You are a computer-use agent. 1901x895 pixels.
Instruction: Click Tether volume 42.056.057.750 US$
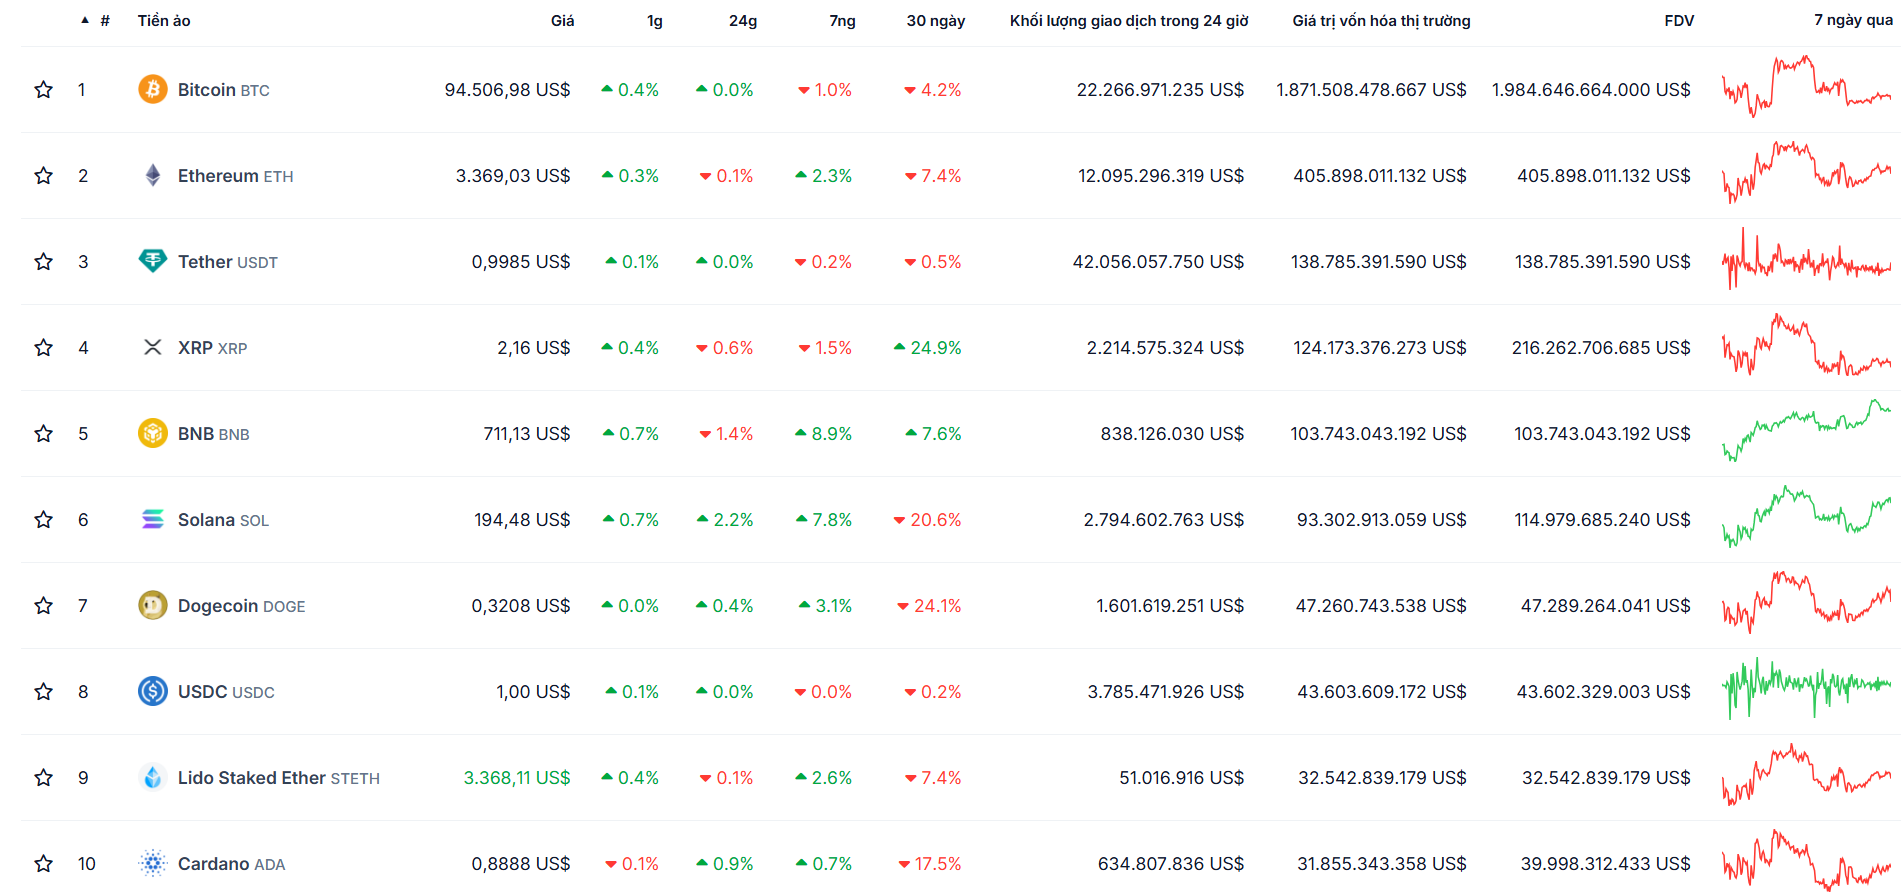coord(1158,262)
